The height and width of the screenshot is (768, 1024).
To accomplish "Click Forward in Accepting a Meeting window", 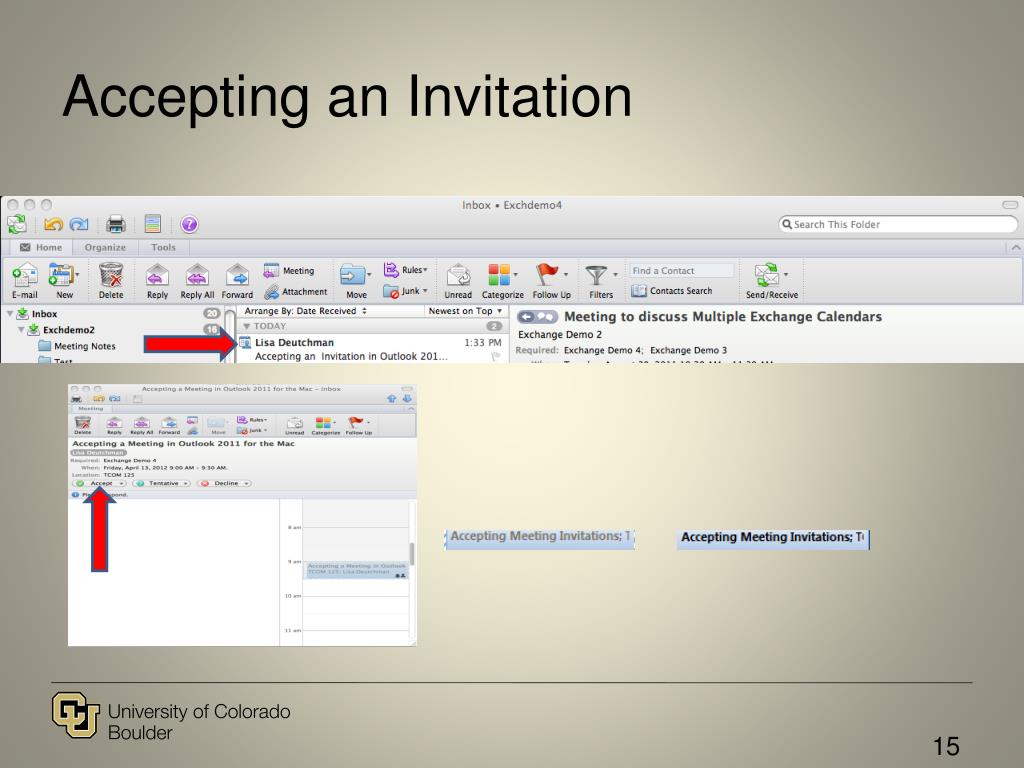I will [x=169, y=426].
